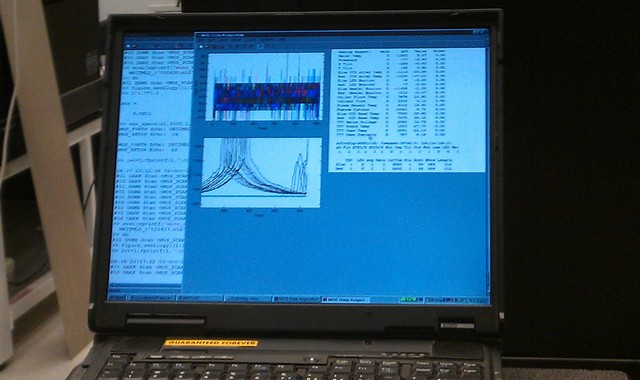Click the highlighted toolbar icon in MOS window
The image size is (640, 380).
260,46
